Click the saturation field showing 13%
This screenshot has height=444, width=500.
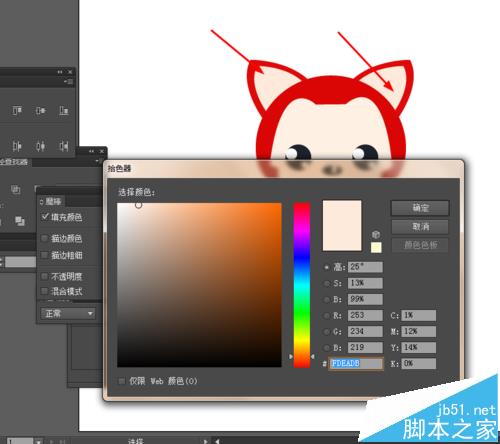coord(365,283)
